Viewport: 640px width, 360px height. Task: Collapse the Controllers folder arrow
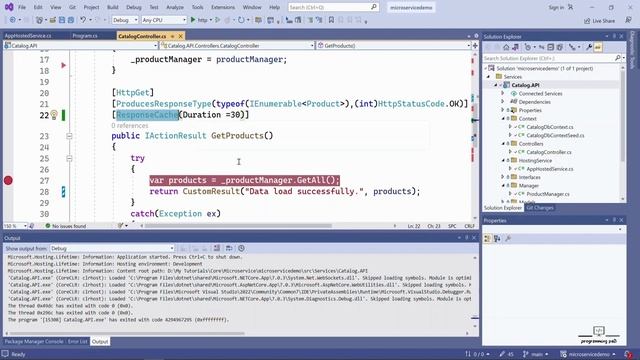[503, 144]
